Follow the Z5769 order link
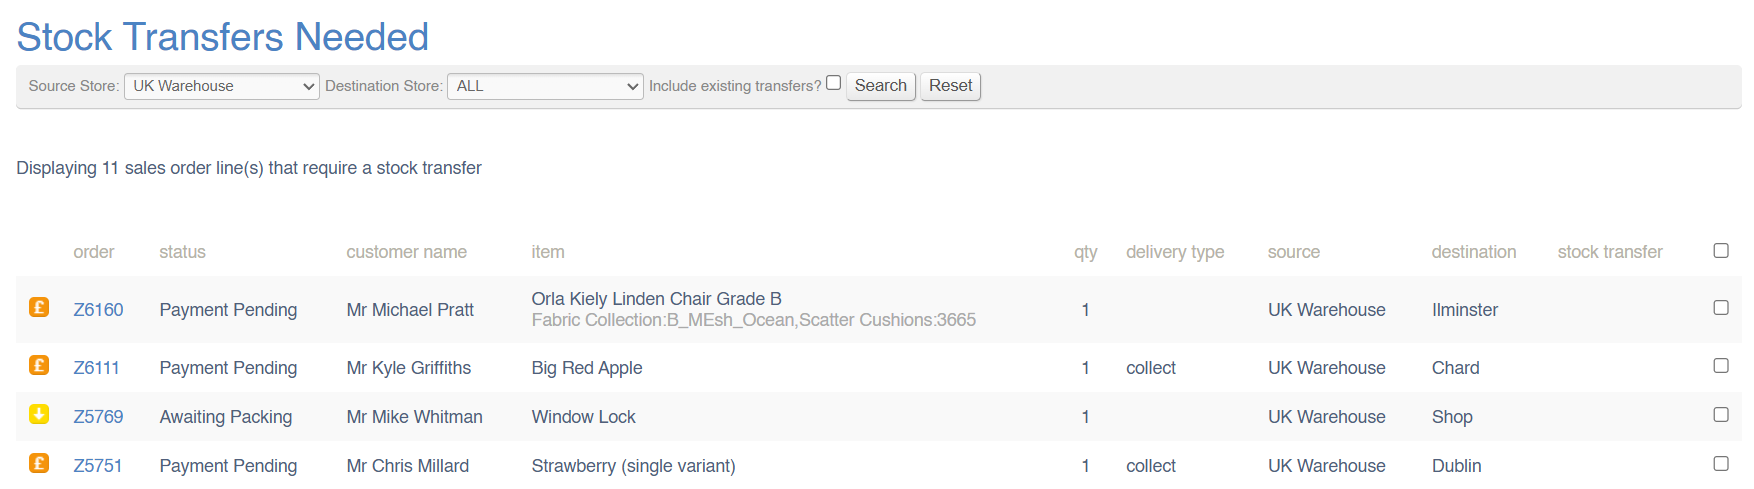This screenshot has width=1754, height=489. tap(98, 417)
